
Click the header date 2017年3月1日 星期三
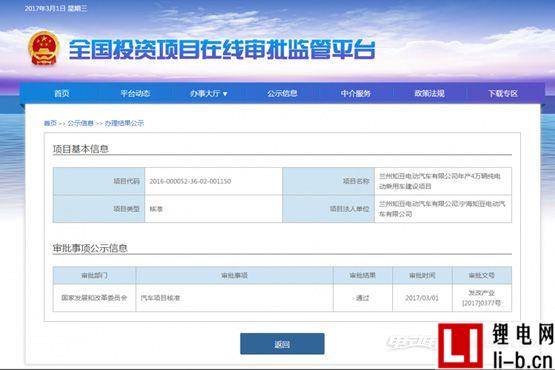(56, 8)
